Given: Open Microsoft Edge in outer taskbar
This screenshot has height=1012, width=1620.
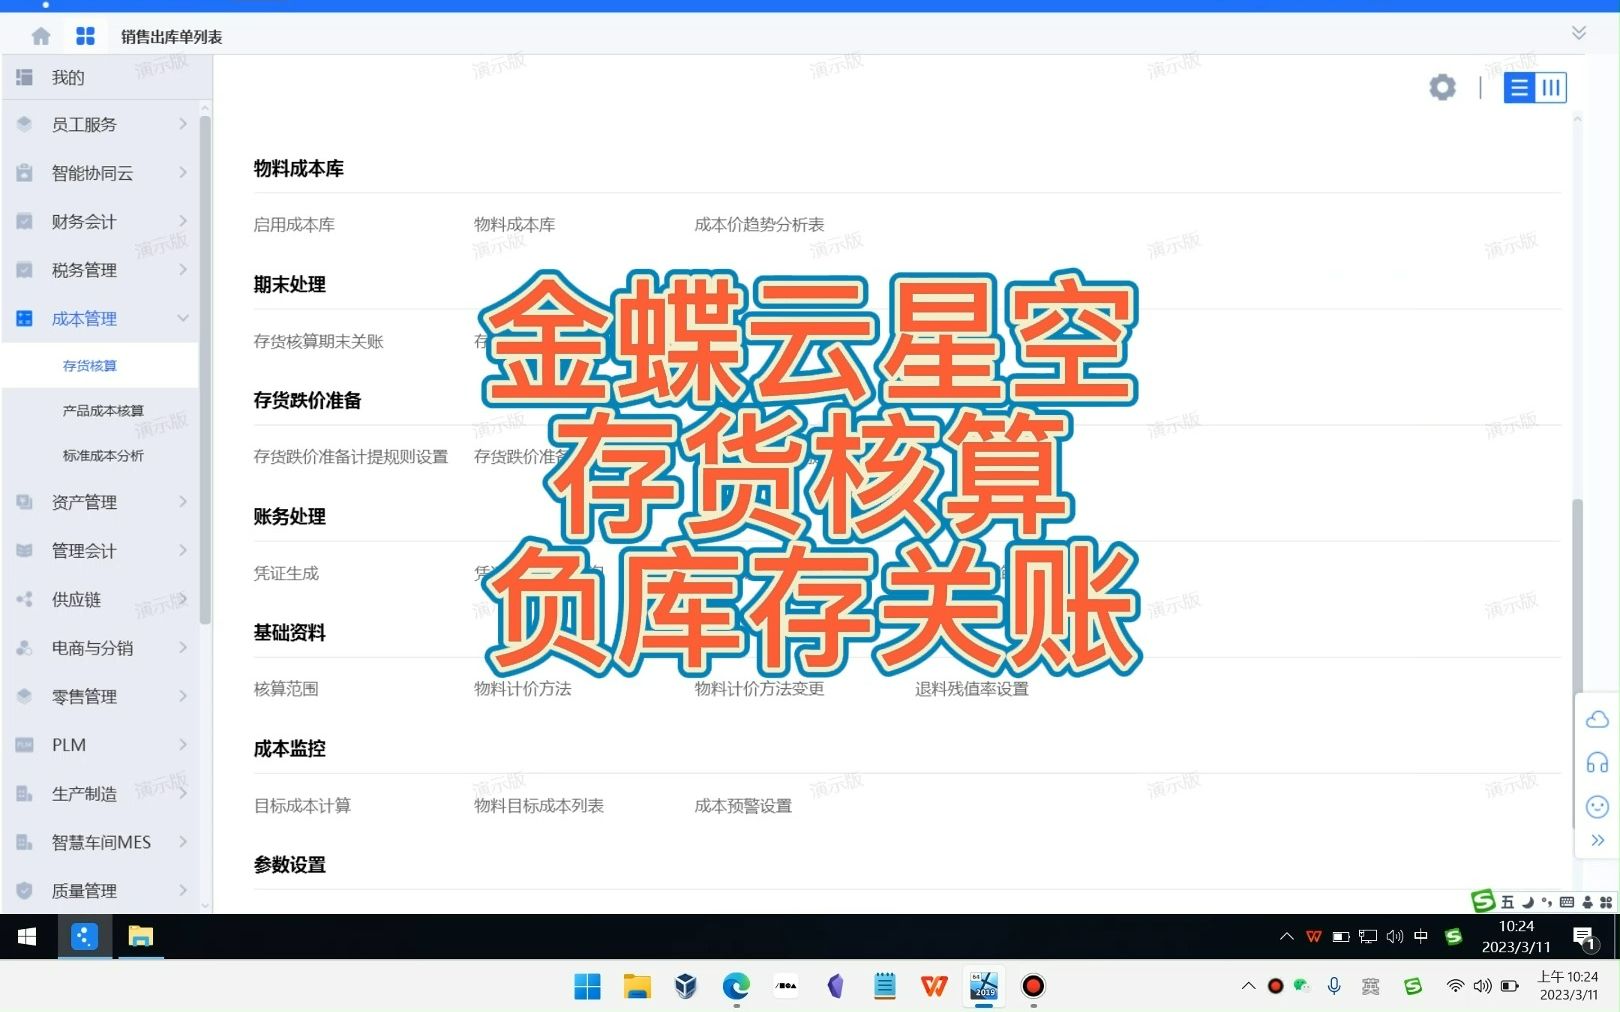Looking at the screenshot, I should pos(736,987).
